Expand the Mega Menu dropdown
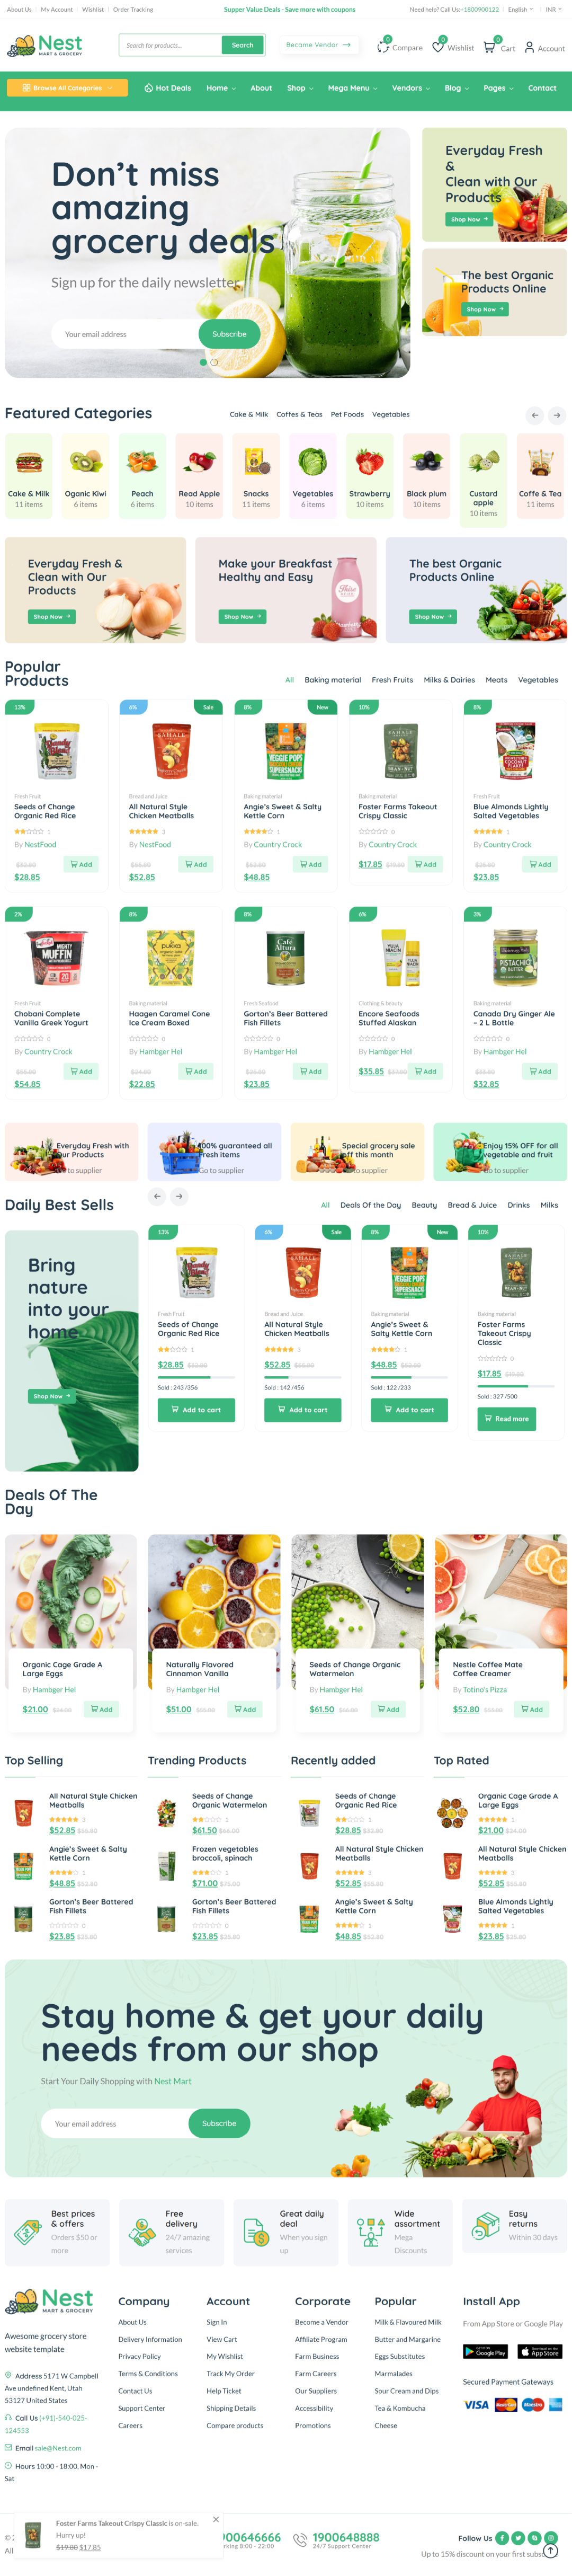 [352, 88]
